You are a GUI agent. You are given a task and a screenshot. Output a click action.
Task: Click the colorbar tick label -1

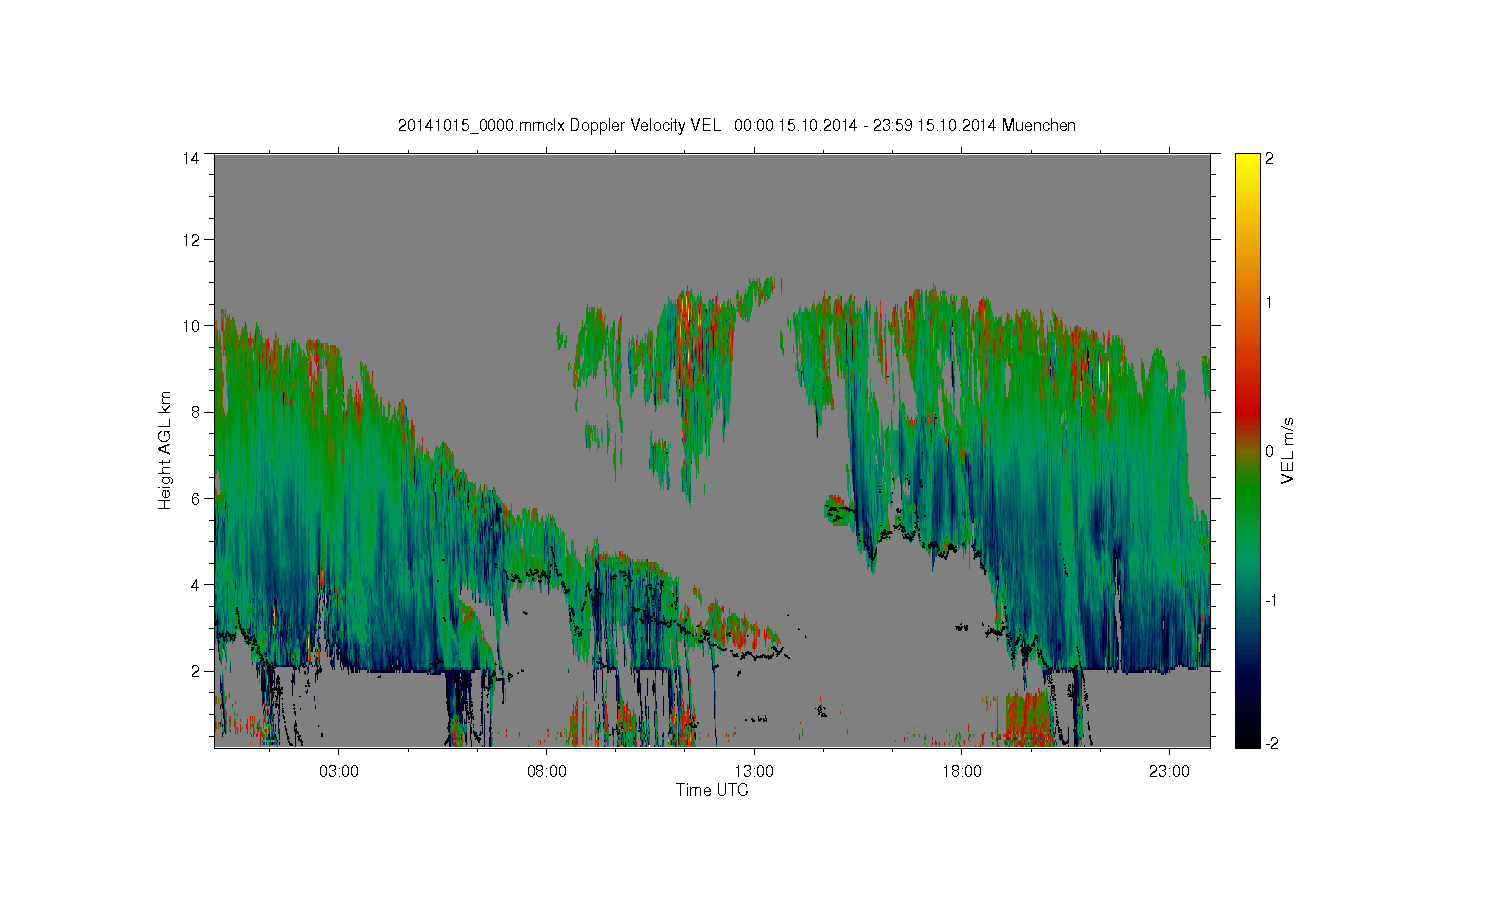tap(1271, 600)
